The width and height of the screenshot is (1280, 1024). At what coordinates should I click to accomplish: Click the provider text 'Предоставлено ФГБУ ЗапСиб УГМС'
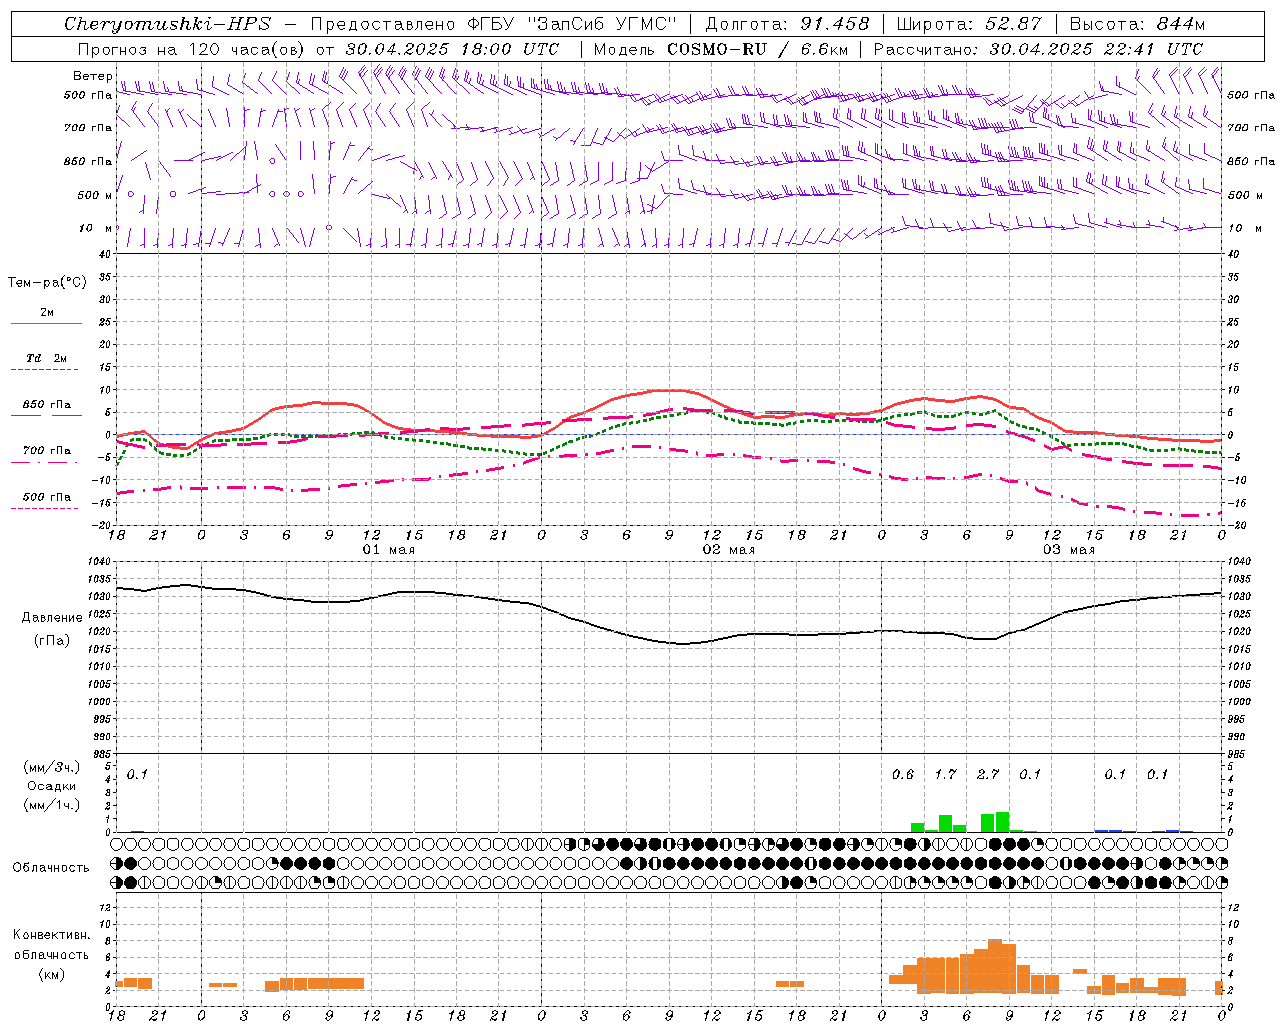[x=494, y=24]
